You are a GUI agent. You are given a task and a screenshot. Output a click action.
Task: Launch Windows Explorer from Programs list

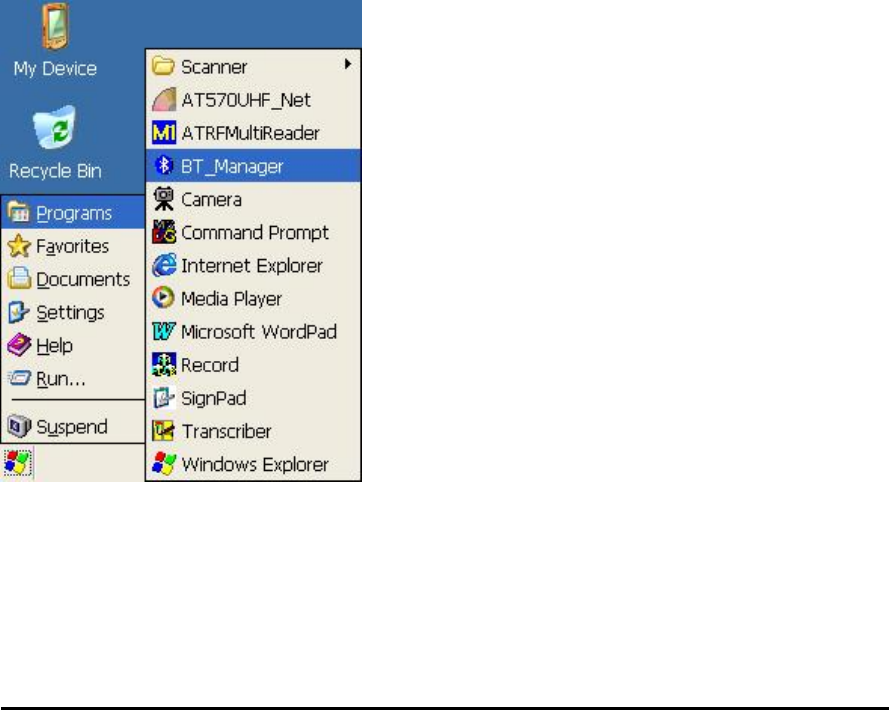253,464
